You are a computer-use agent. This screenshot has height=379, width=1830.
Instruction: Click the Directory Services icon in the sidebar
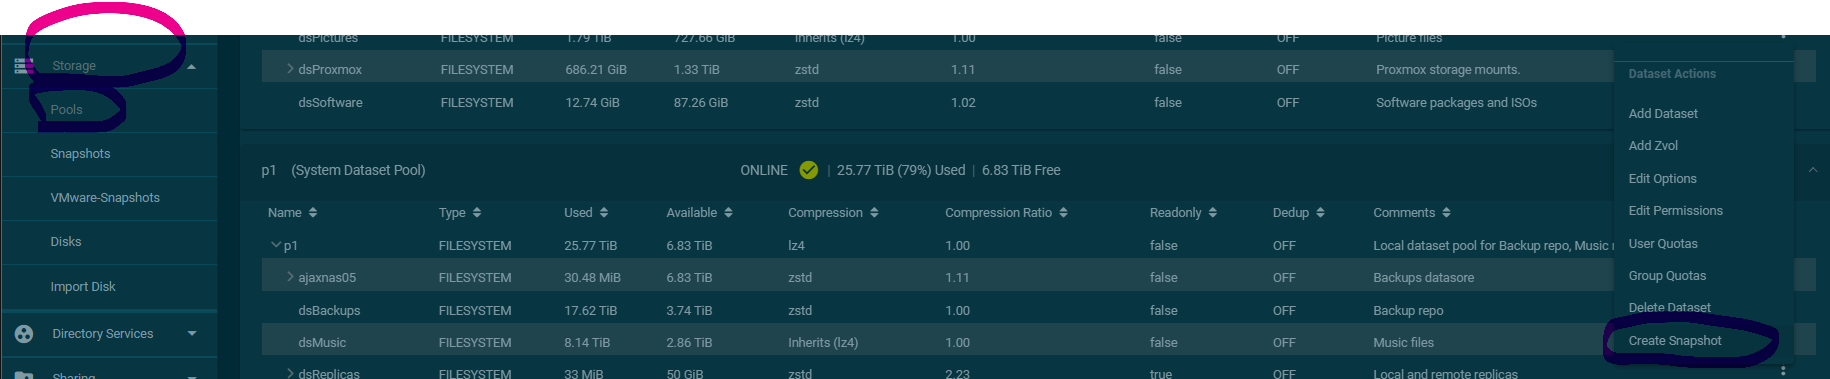pyautogui.click(x=24, y=334)
